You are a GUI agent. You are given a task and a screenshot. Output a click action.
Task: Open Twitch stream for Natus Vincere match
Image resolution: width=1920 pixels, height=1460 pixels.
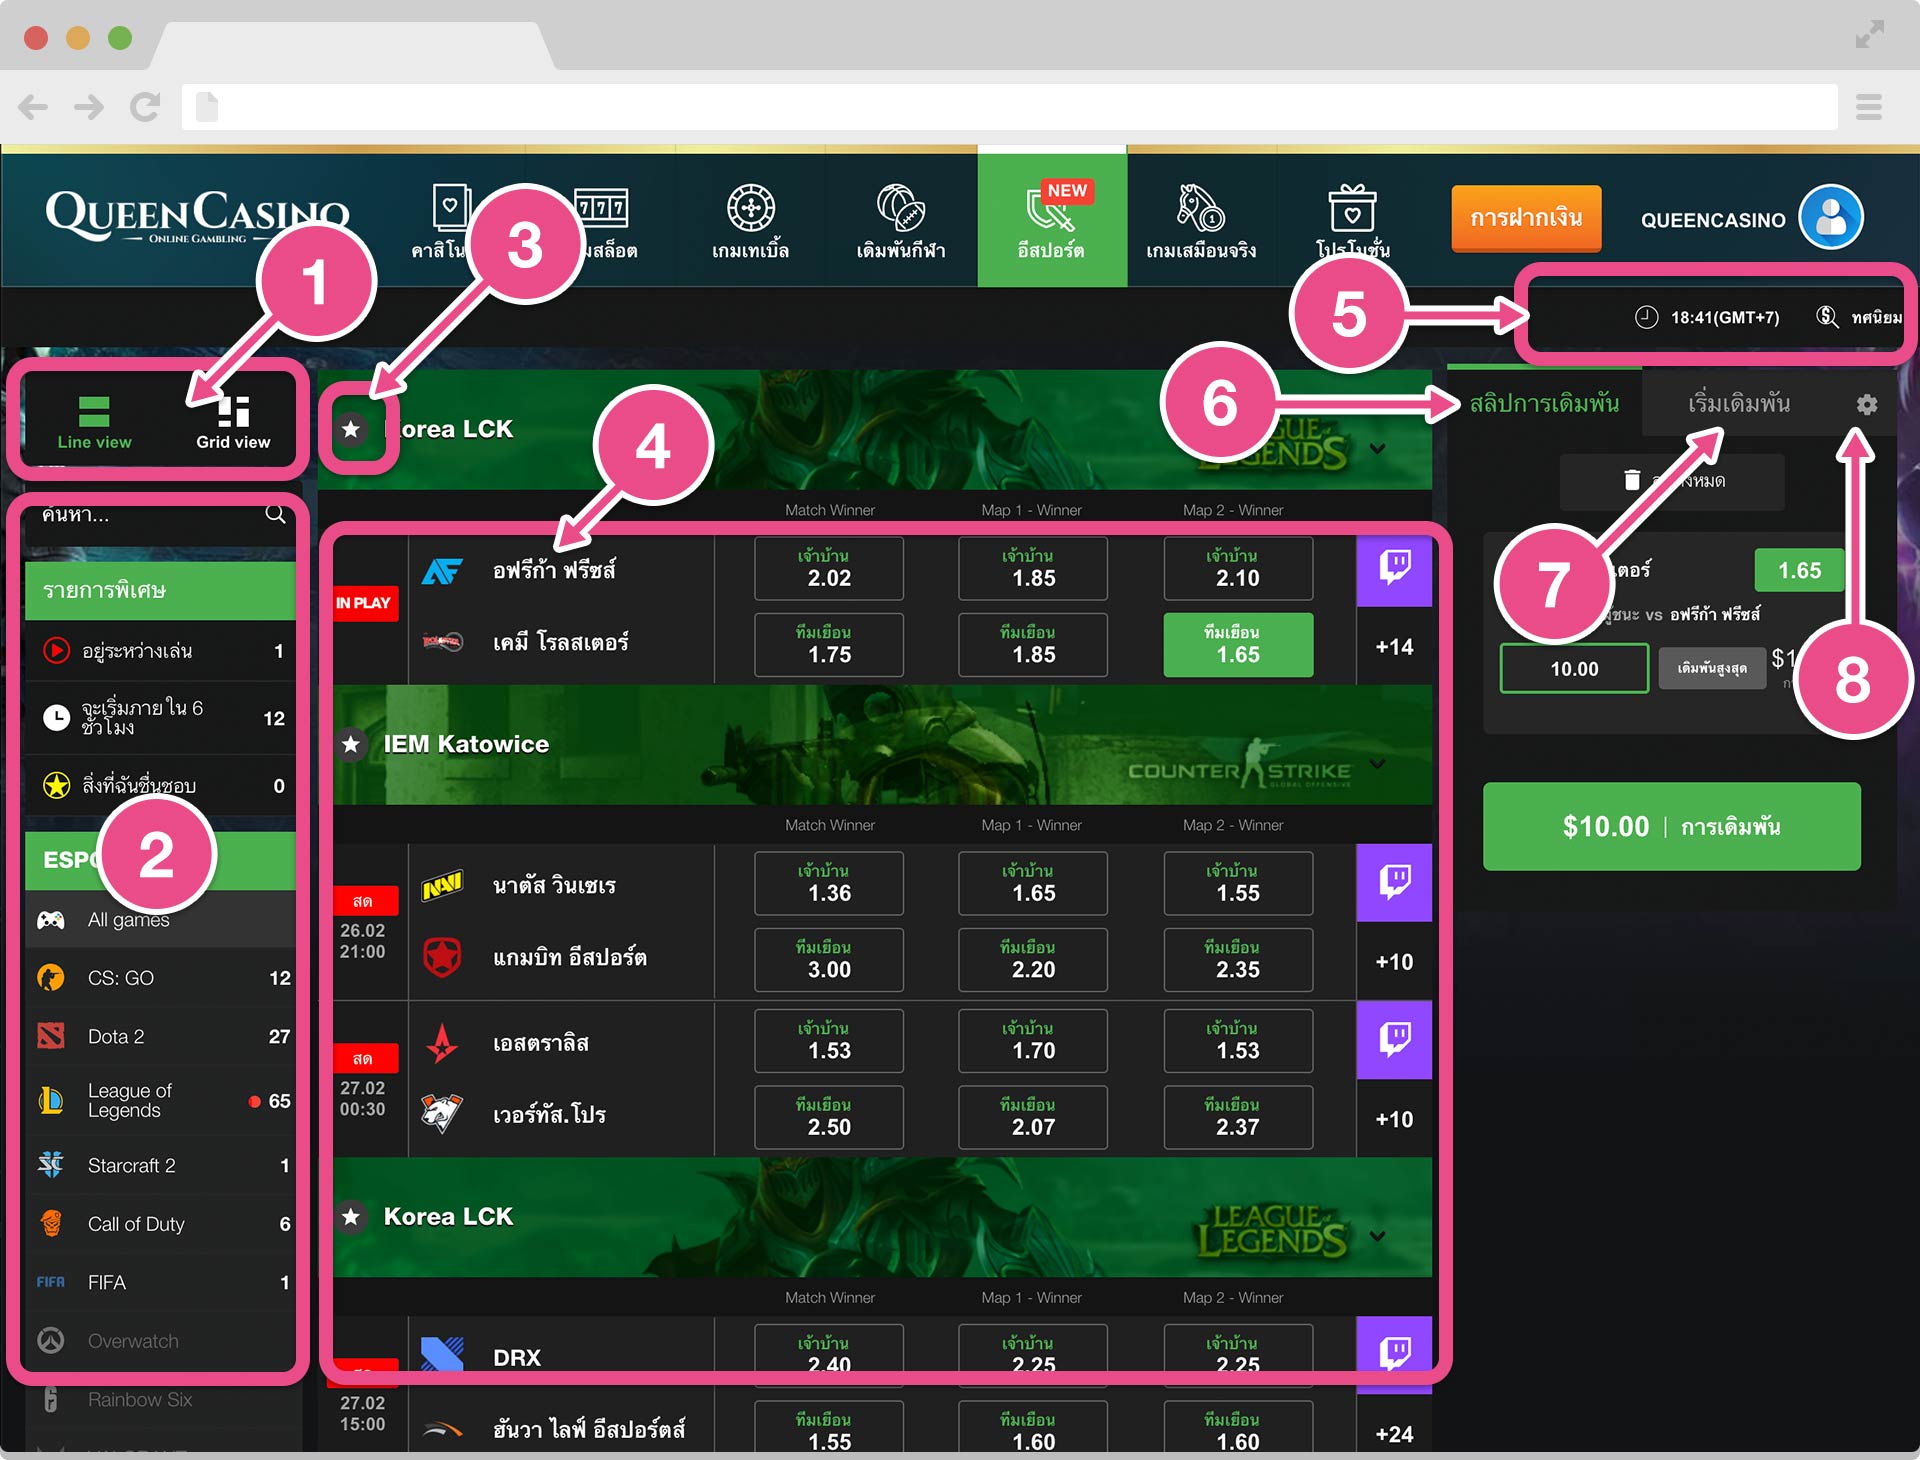[1394, 883]
